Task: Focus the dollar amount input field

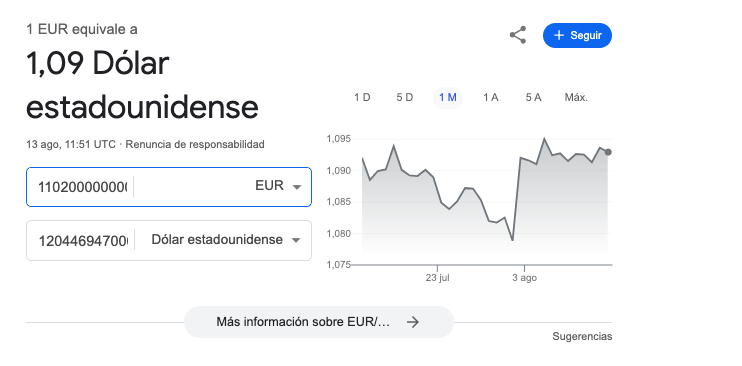Action: (x=83, y=241)
